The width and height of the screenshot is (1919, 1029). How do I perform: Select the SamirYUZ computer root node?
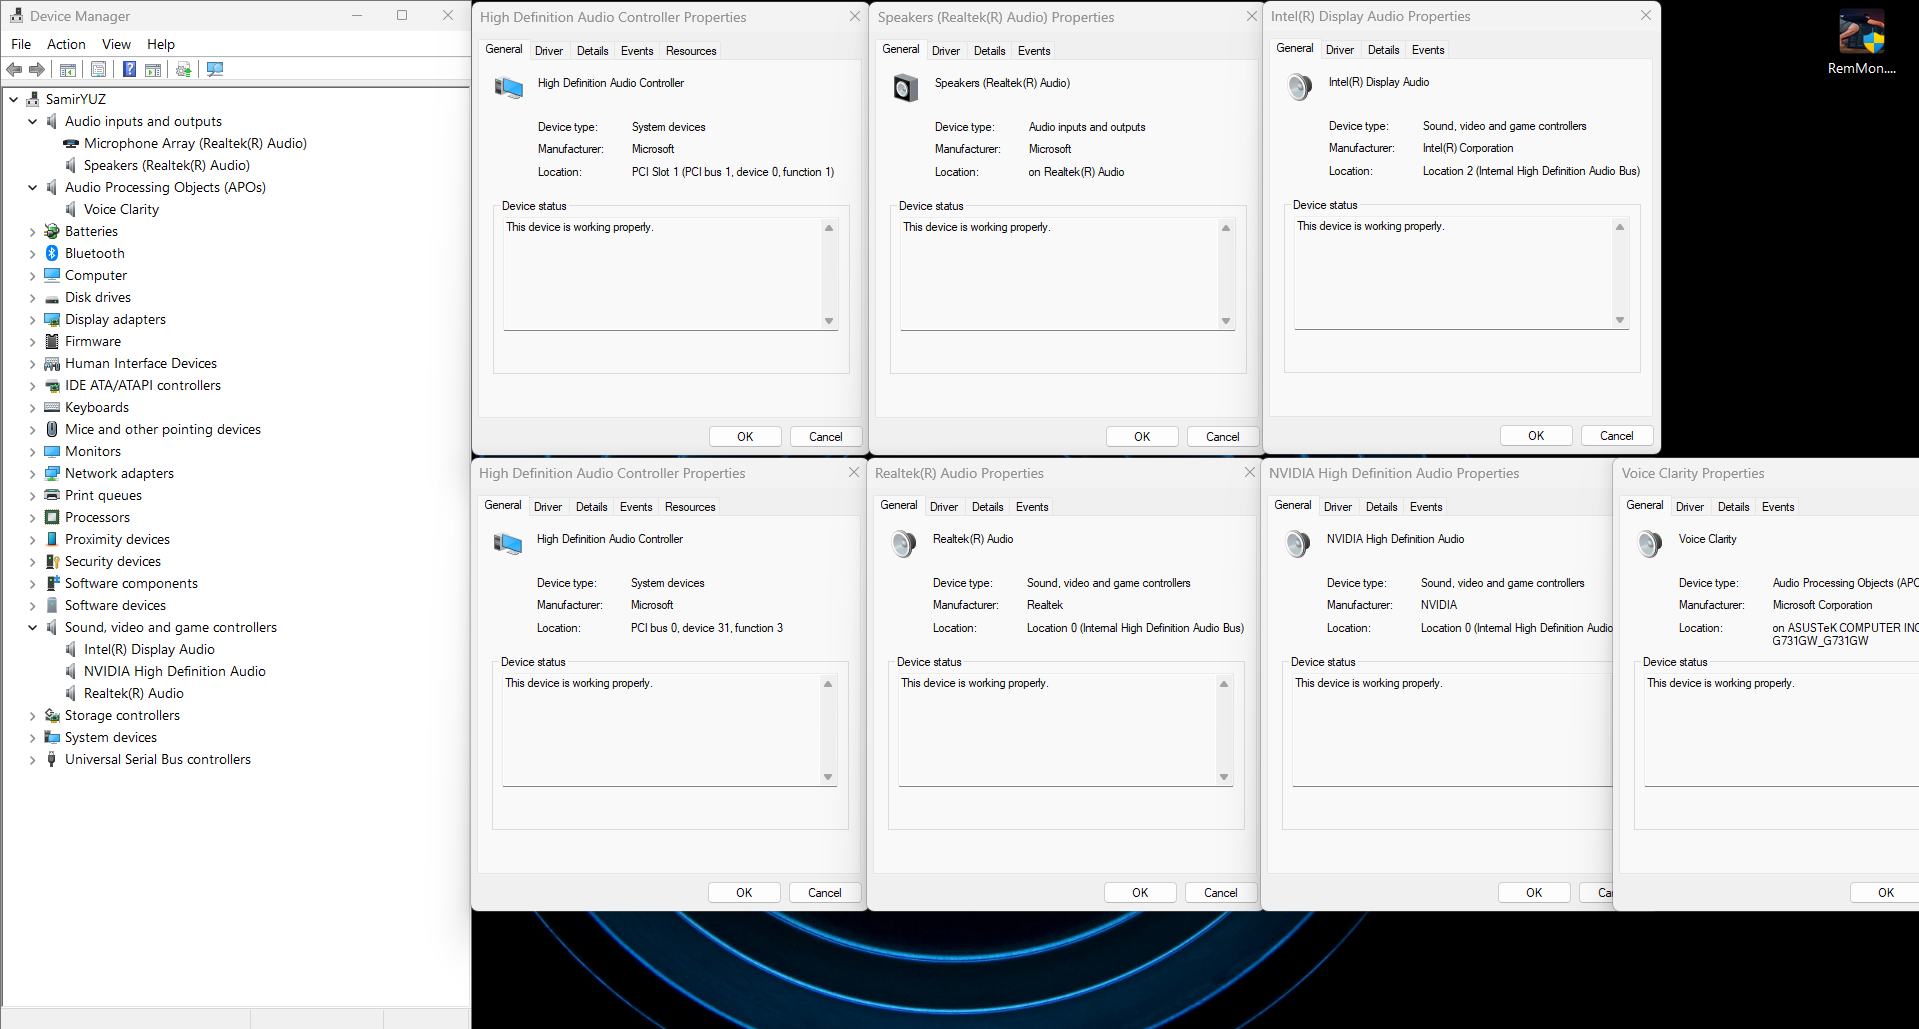pos(75,99)
